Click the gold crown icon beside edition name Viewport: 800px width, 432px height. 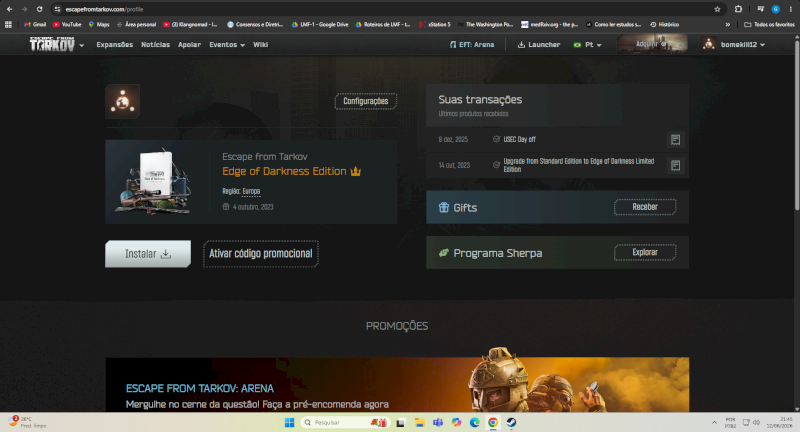[356, 171]
